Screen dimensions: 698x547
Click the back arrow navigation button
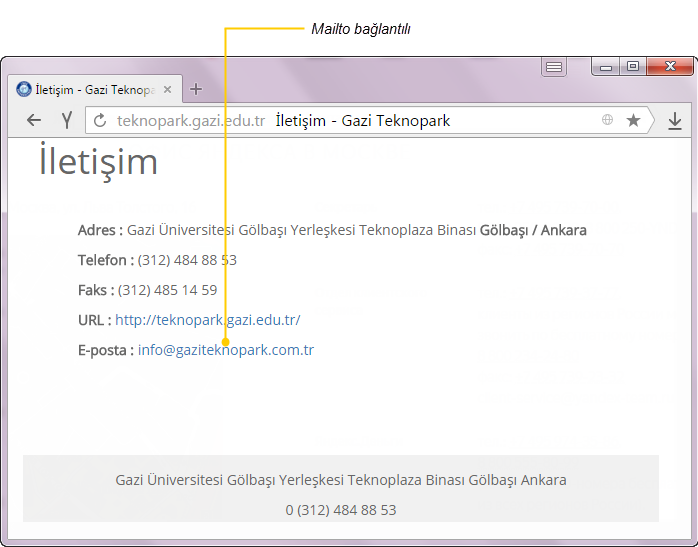(34, 120)
